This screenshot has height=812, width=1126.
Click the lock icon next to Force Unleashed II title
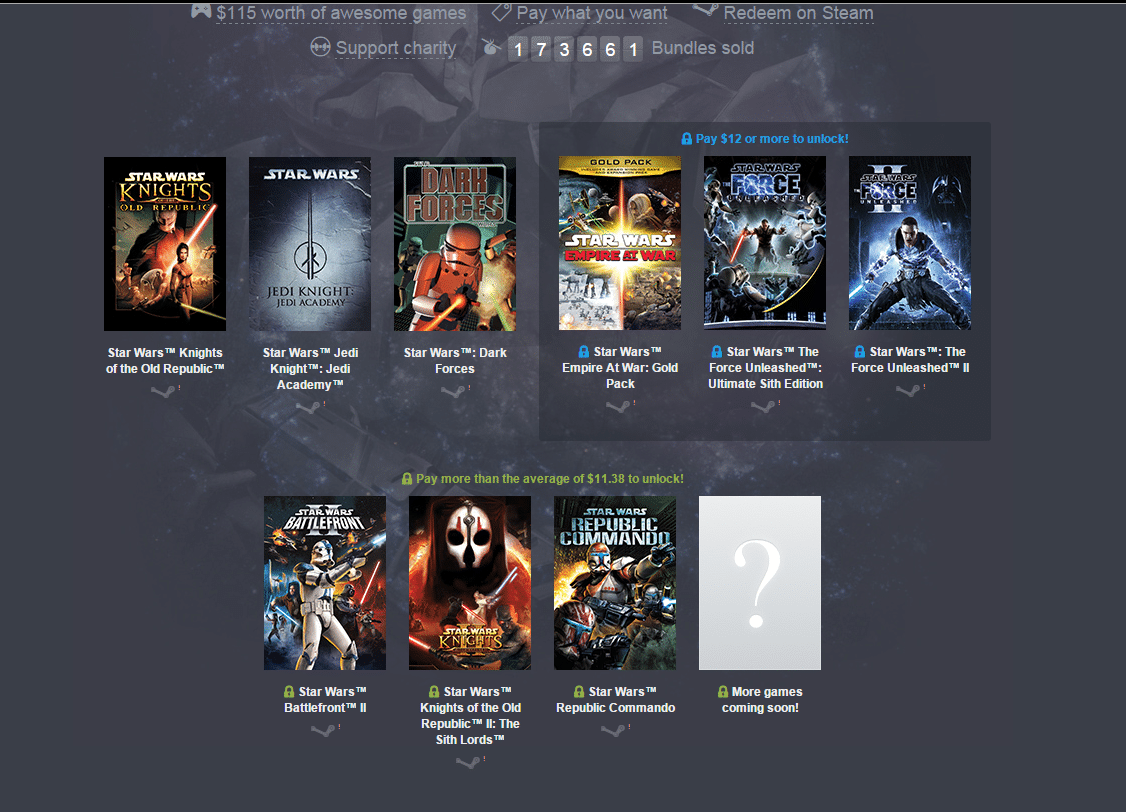860,352
